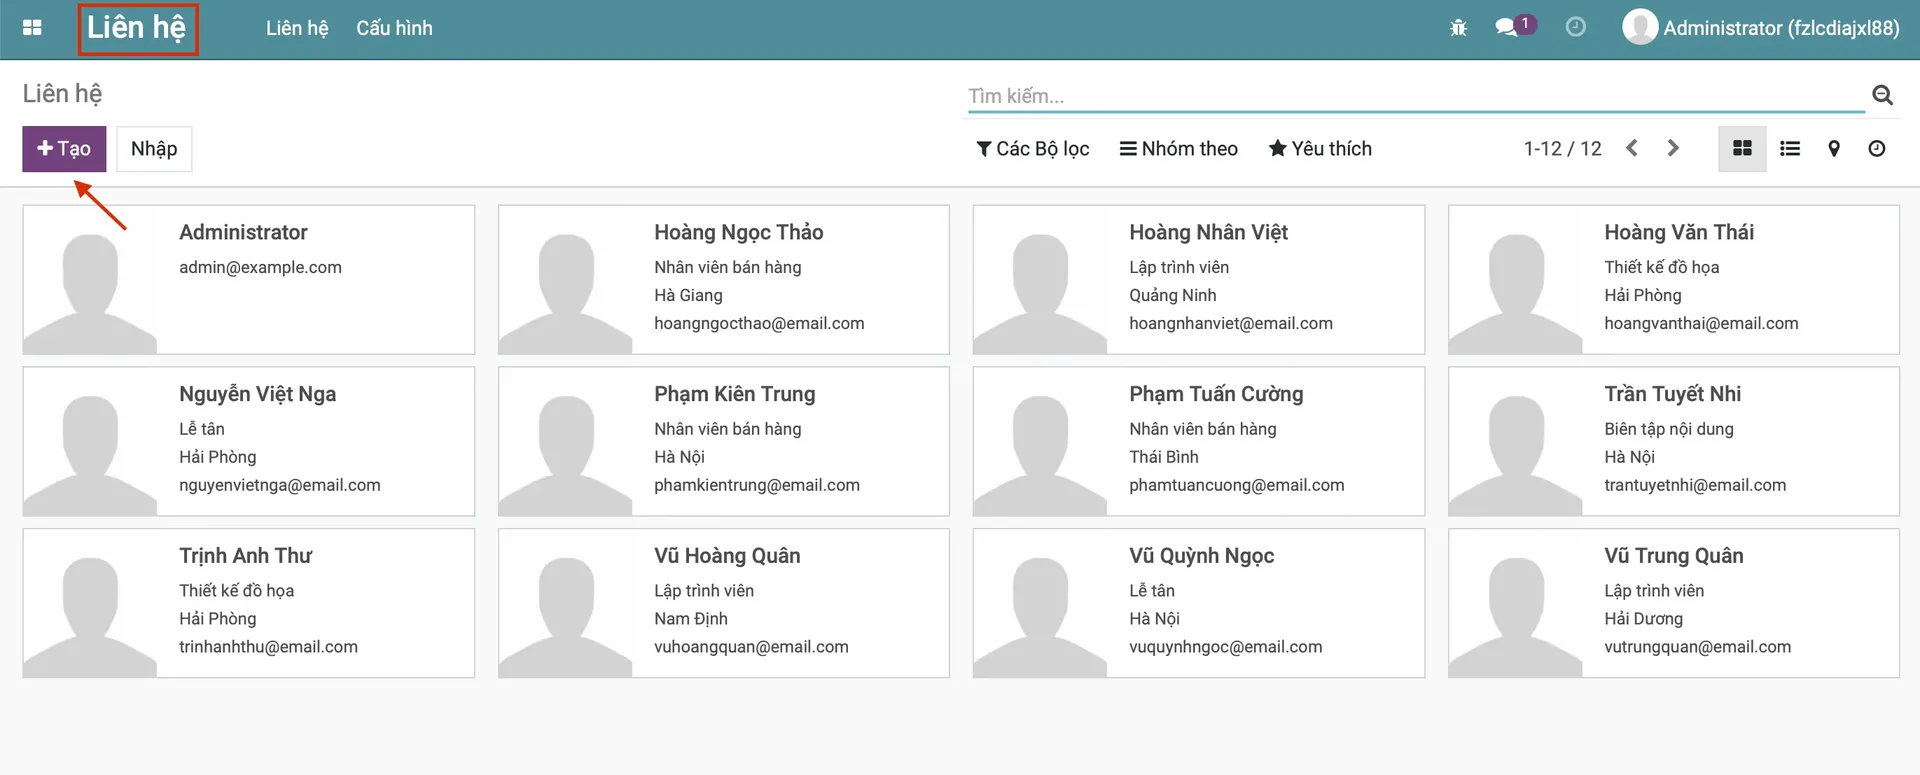Click vutrungquan@email.com email text

pos(1698,647)
